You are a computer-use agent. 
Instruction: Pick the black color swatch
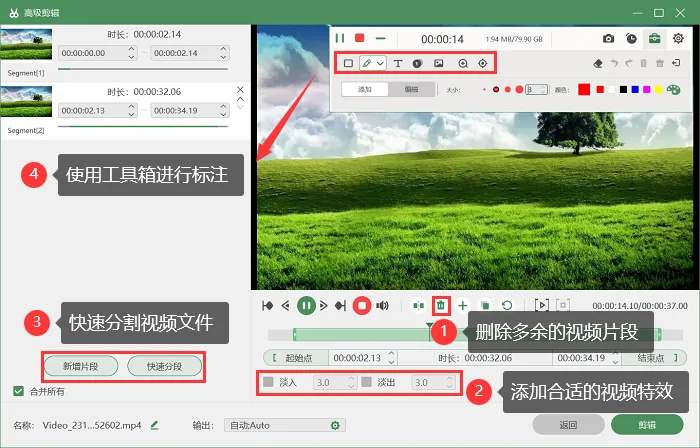point(623,90)
